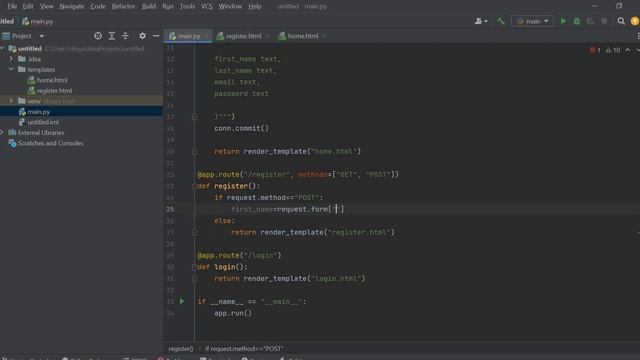
Task: Click the app.run() line of code
Action: [x=233, y=313]
